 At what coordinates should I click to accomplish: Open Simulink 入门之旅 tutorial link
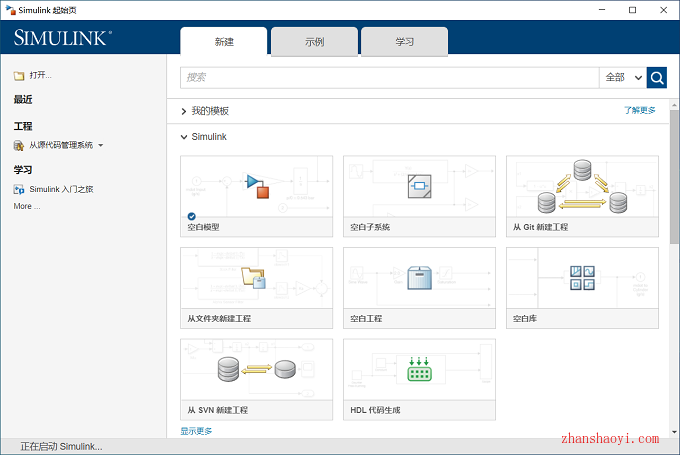(61, 189)
